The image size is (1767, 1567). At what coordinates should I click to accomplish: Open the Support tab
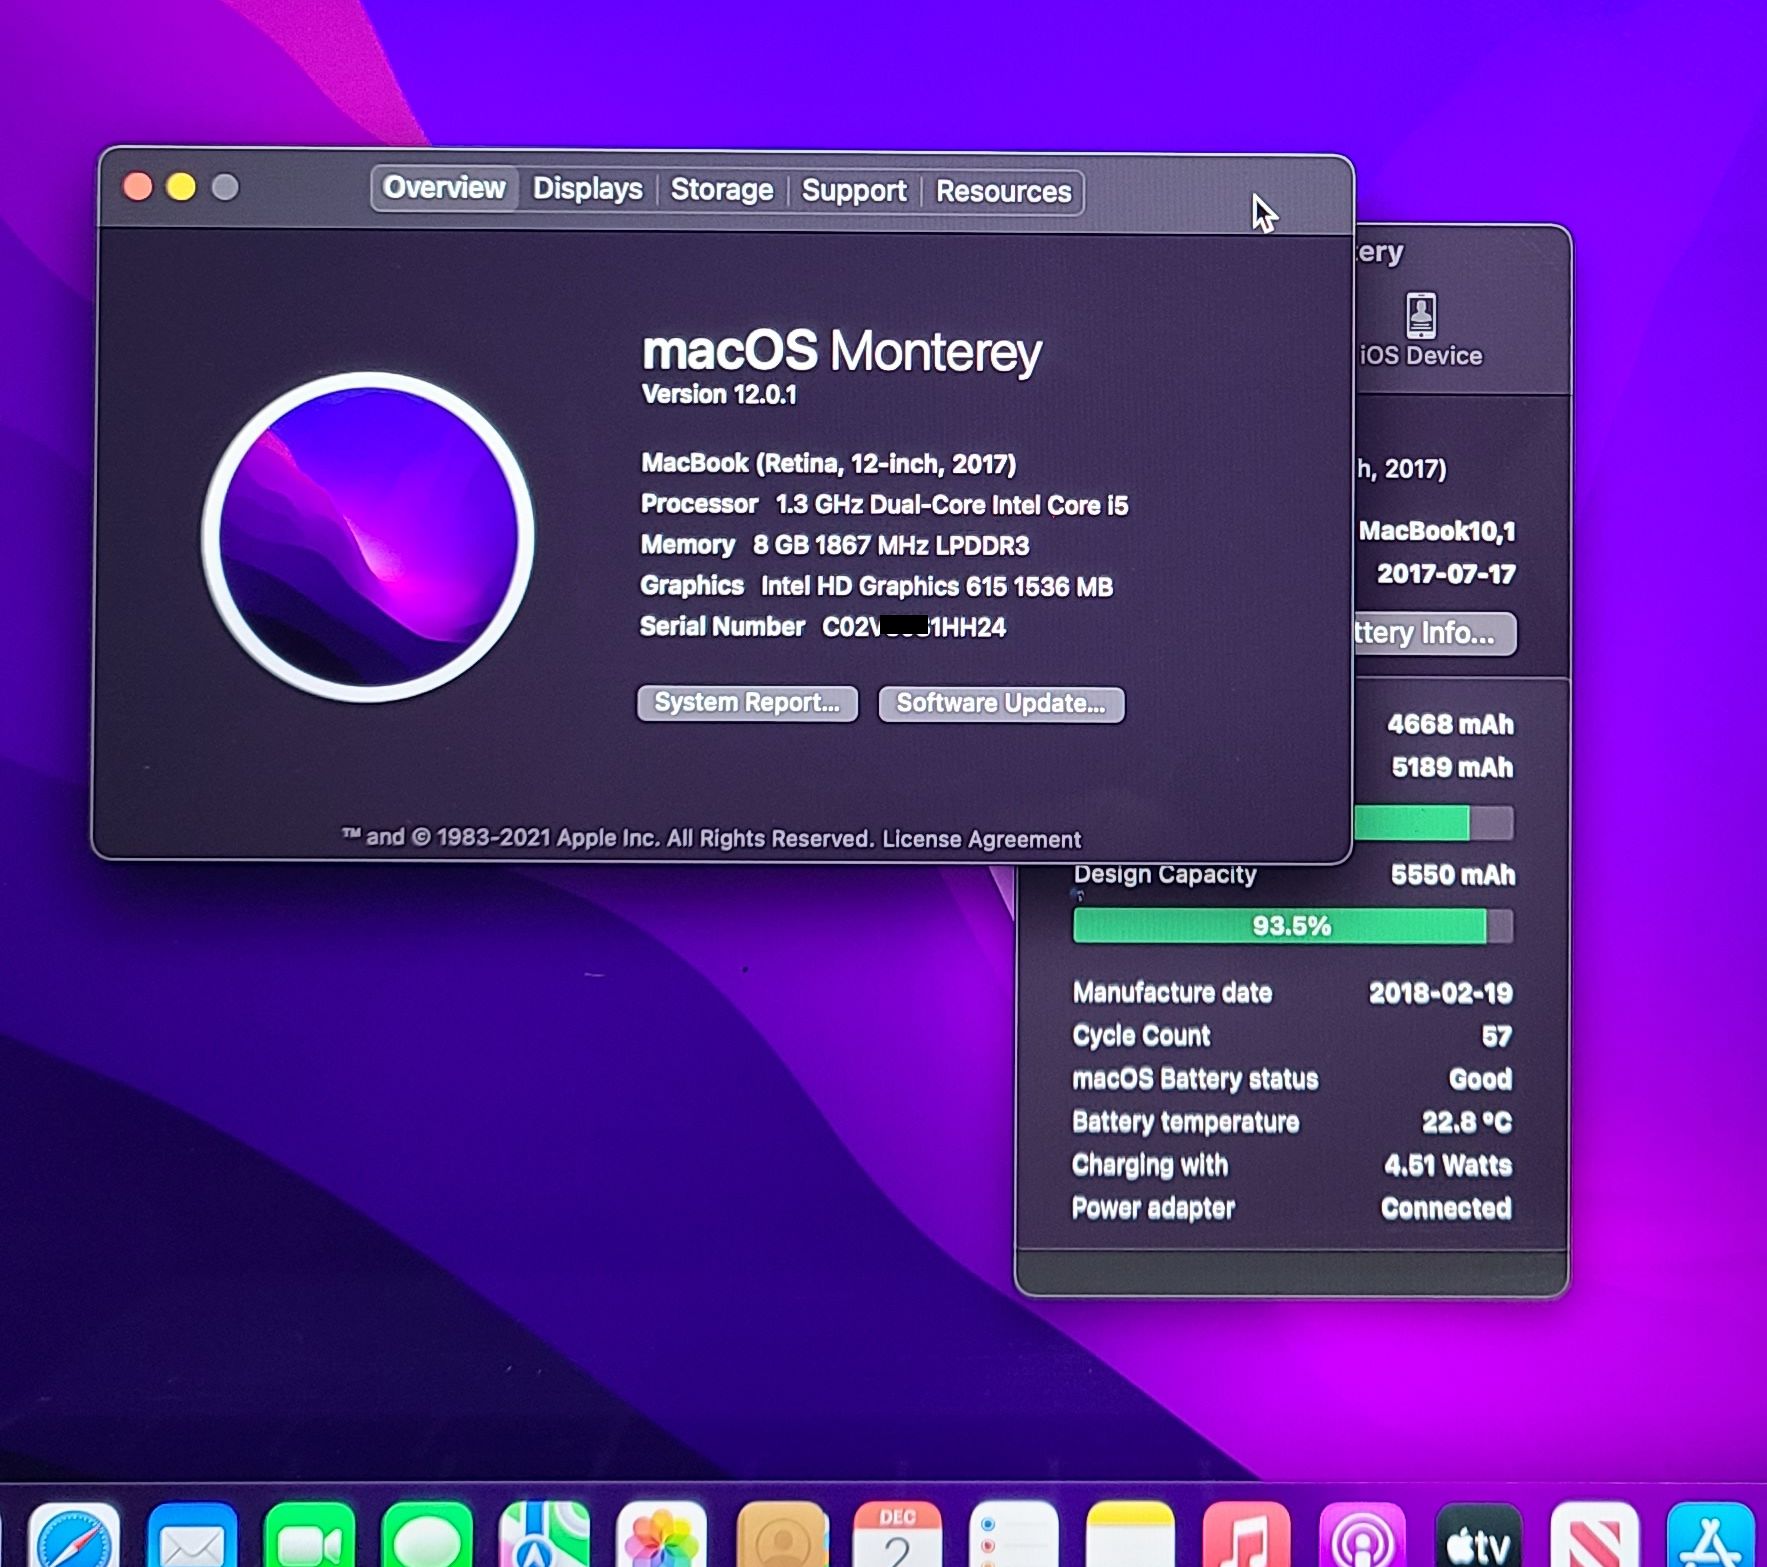click(x=853, y=191)
